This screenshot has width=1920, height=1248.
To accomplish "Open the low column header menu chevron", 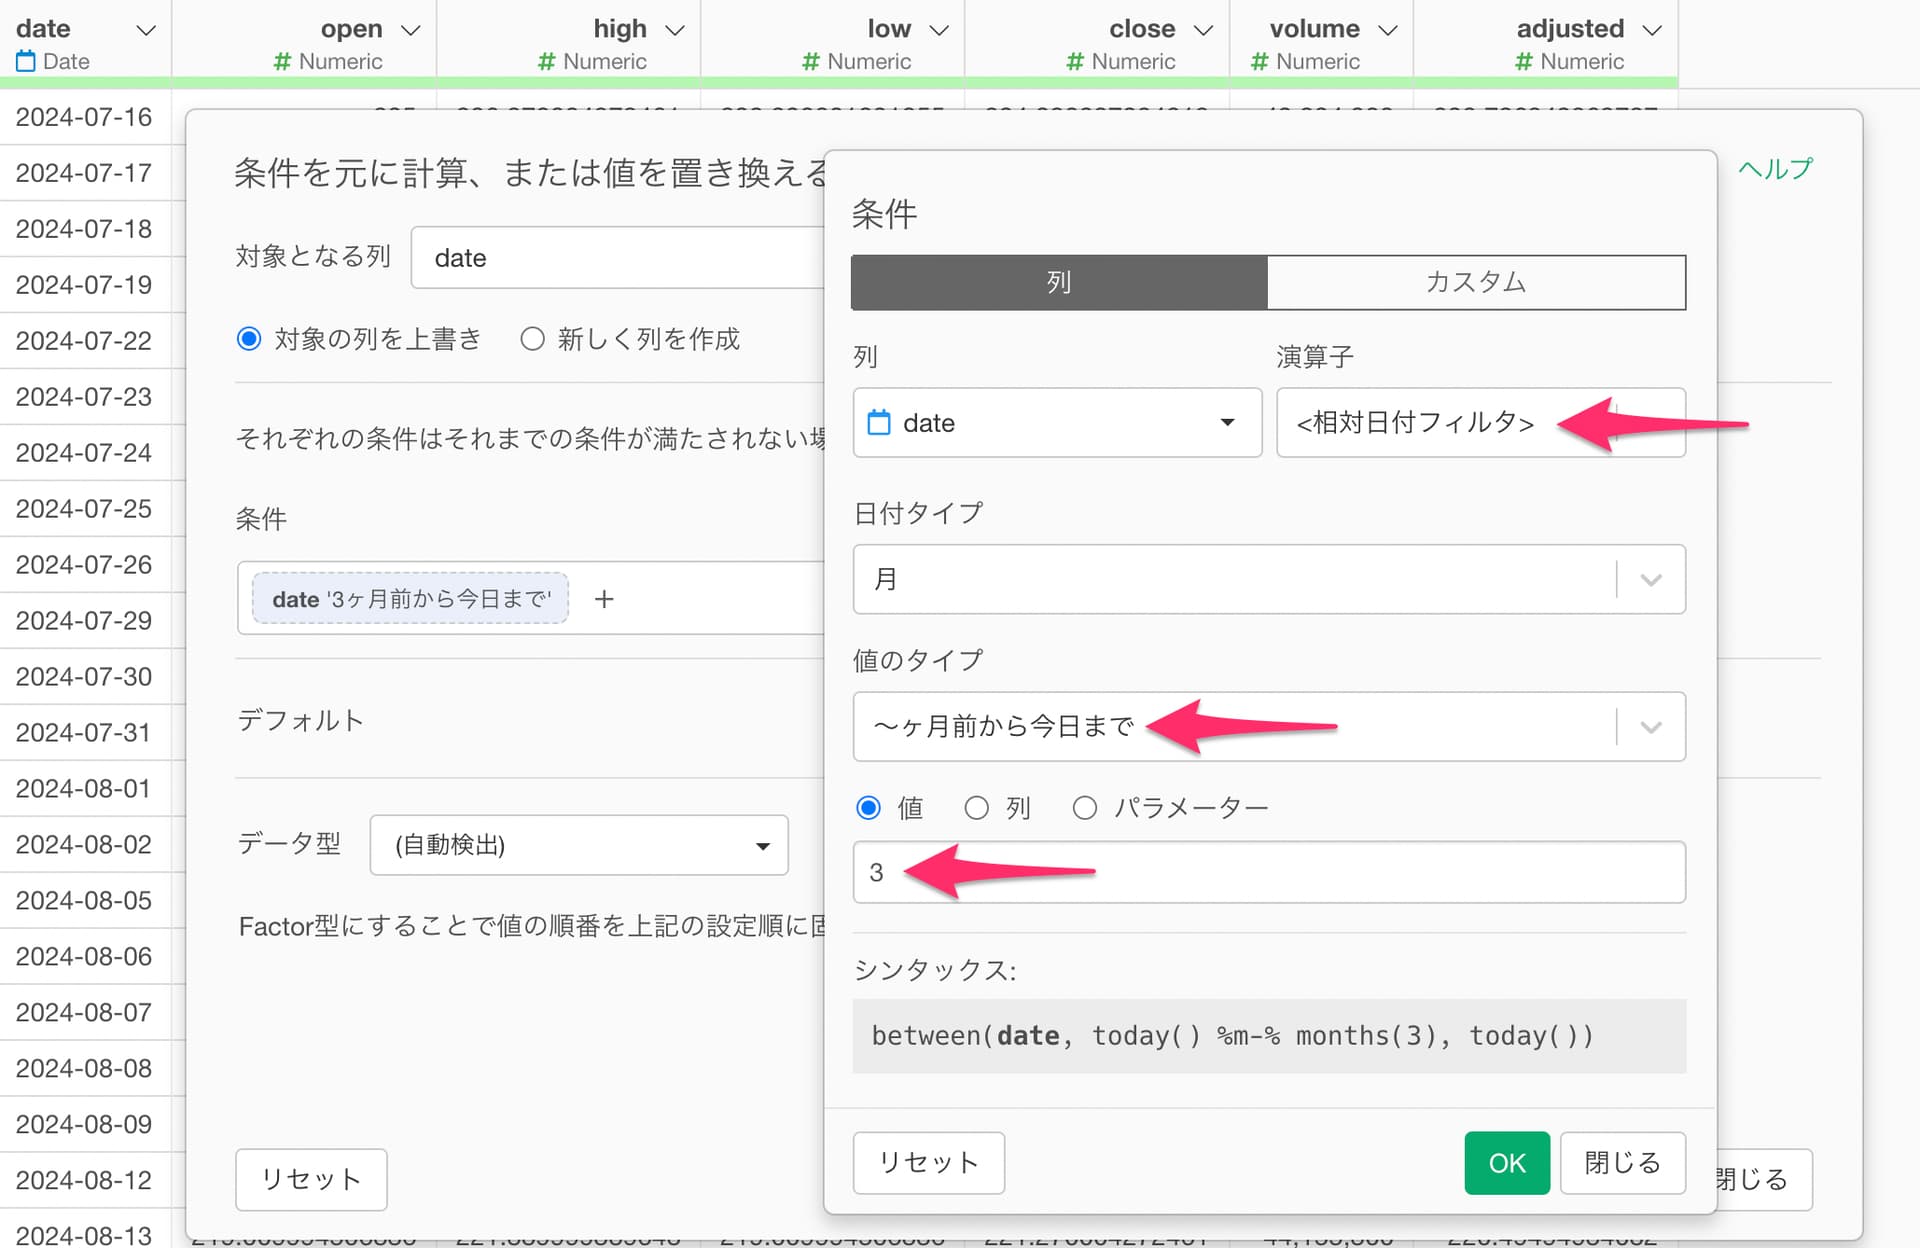I will 939,30.
